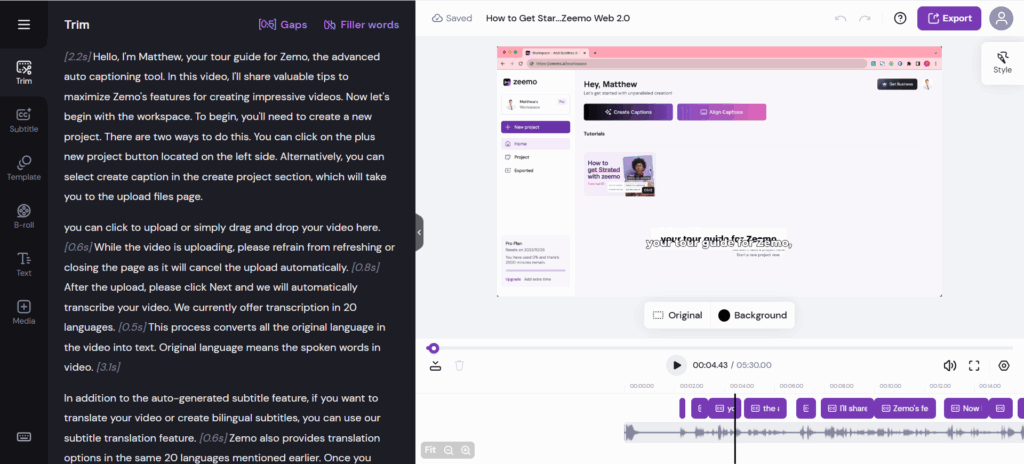
Task: Select the Background canvas option
Action: point(752,315)
